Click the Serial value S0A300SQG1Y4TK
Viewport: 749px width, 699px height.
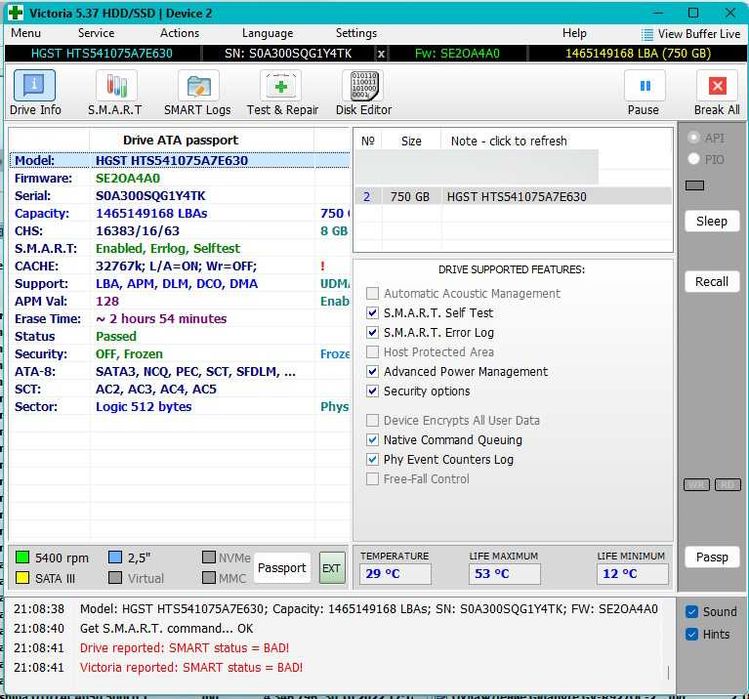tap(150, 196)
